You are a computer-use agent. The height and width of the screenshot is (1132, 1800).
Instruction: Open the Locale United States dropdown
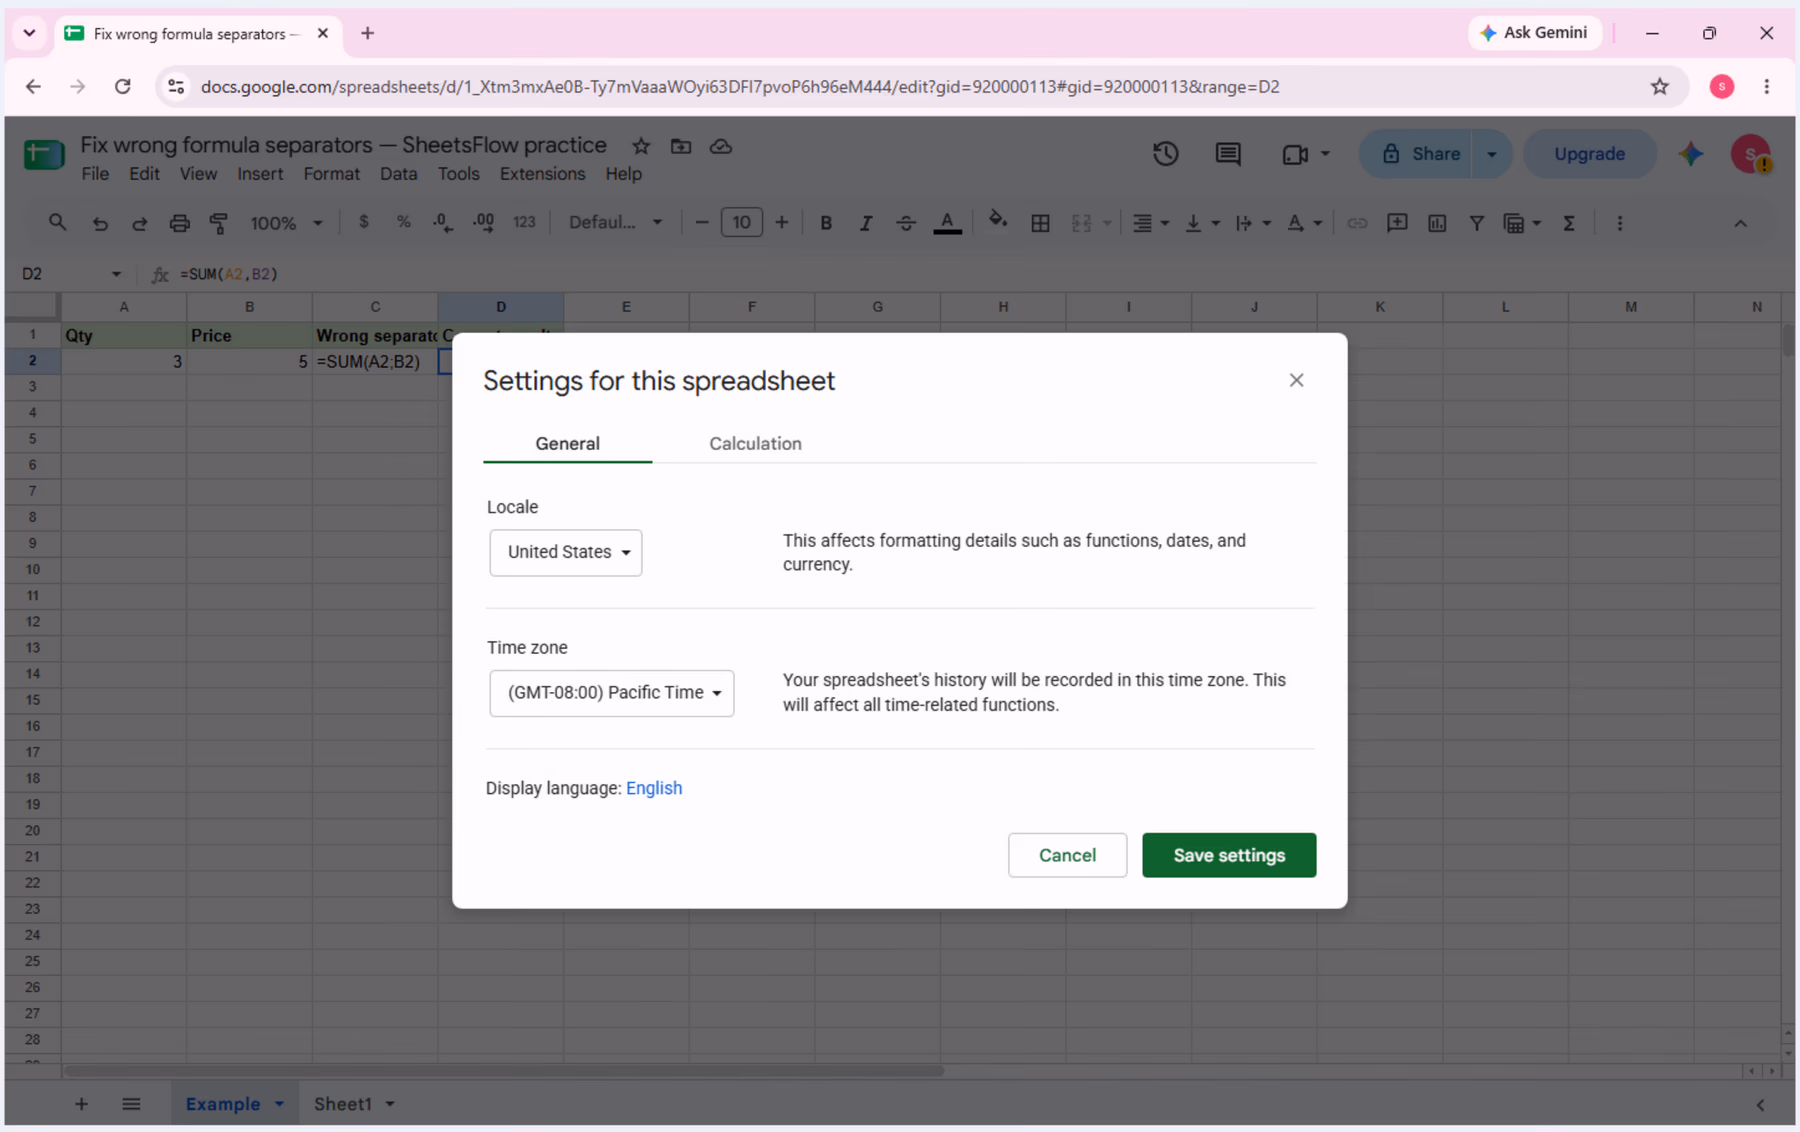tap(566, 552)
